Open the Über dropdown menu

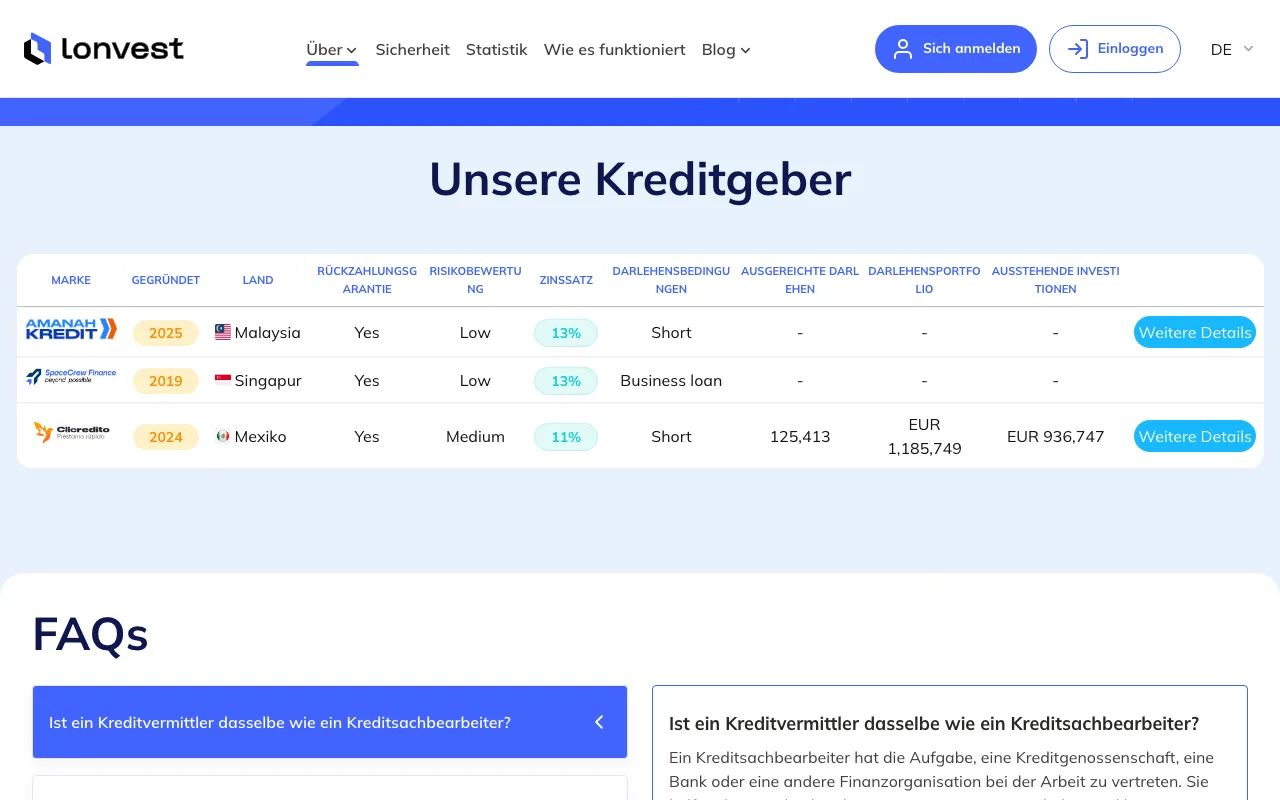point(332,49)
